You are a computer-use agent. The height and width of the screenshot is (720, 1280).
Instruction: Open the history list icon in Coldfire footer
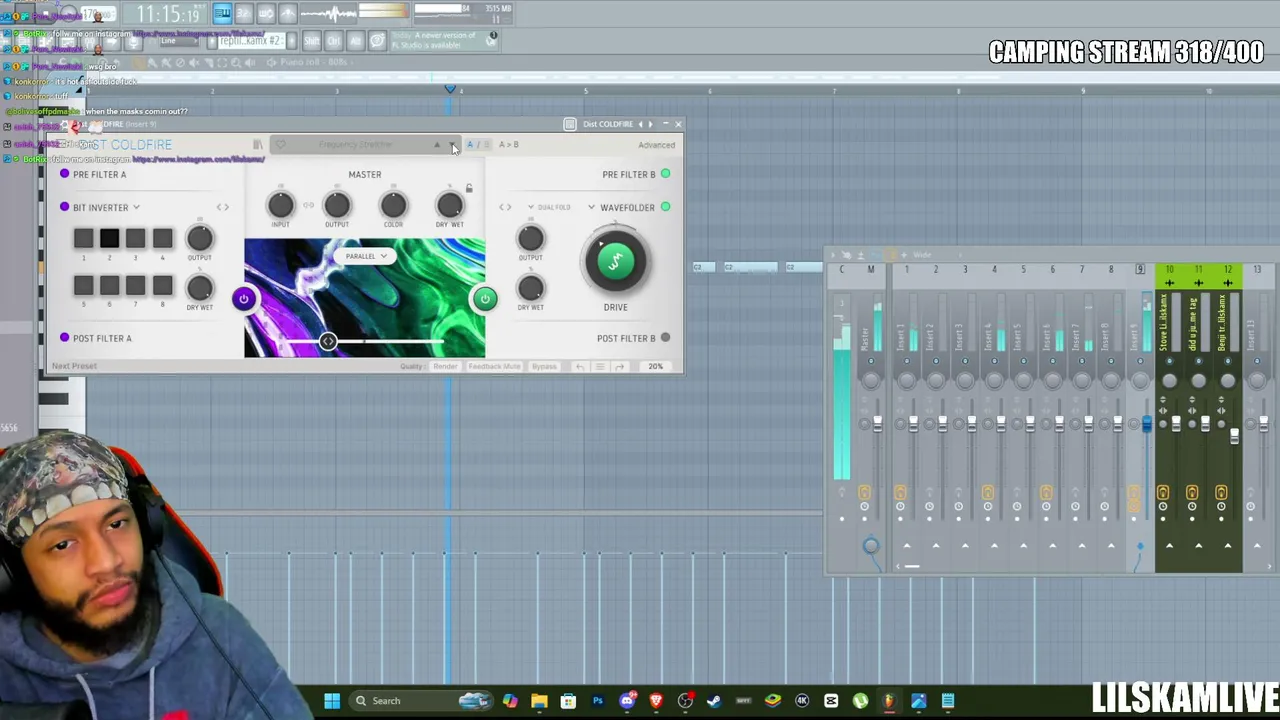[x=600, y=367]
